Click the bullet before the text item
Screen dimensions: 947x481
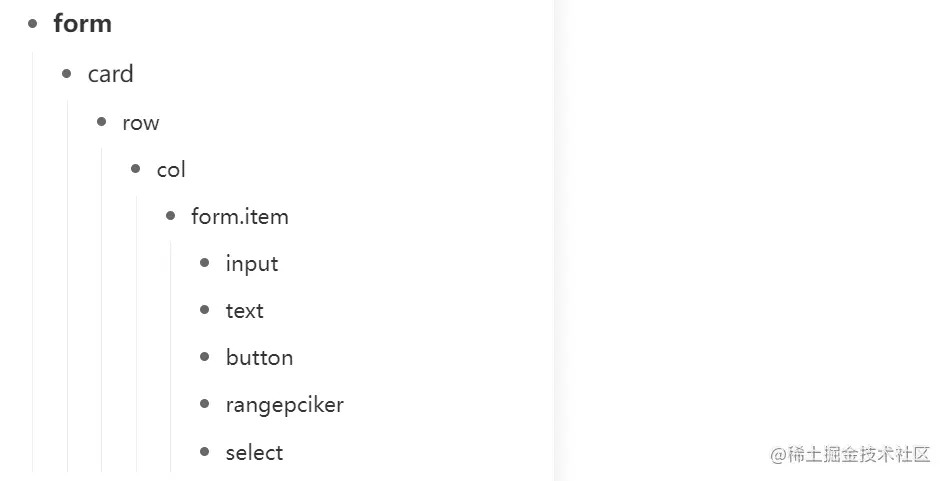205,310
